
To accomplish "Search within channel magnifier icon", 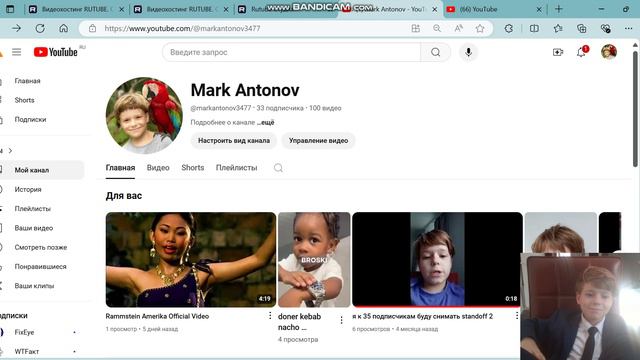I will click(278, 168).
